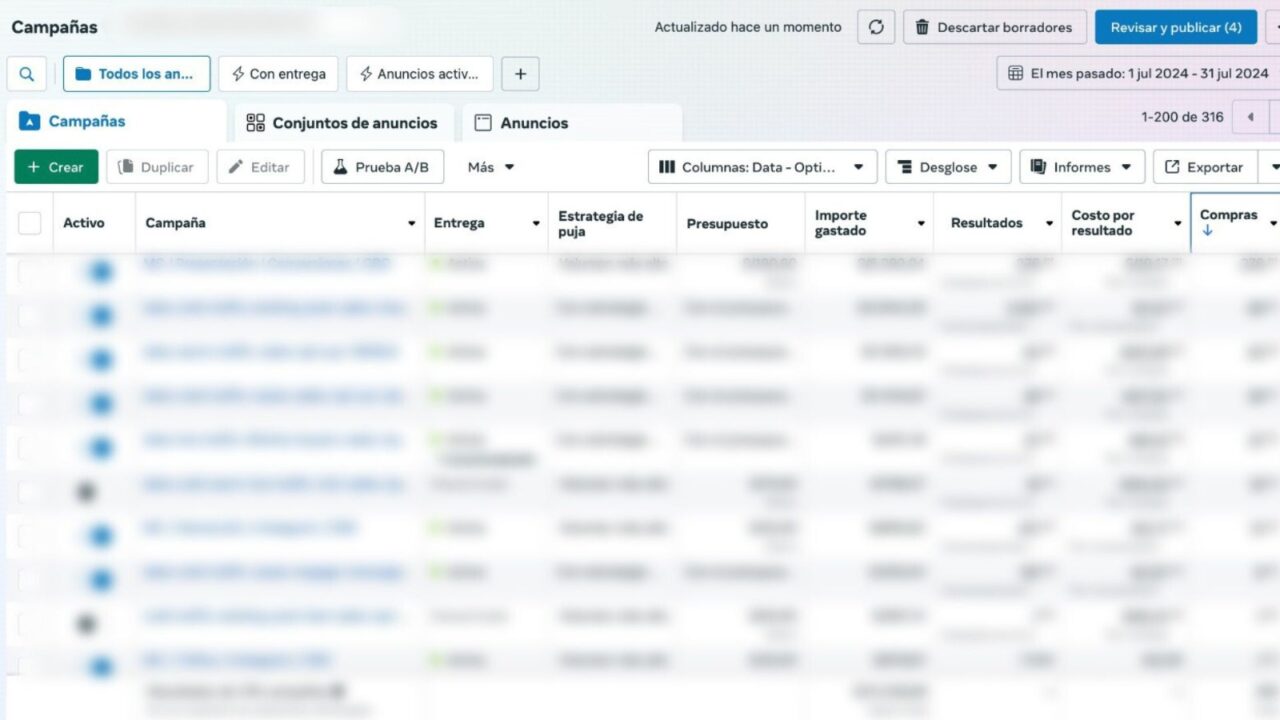Viewport: 1280px width, 720px height.
Task: Select all campaigns with the header checkbox
Action: (28, 222)
